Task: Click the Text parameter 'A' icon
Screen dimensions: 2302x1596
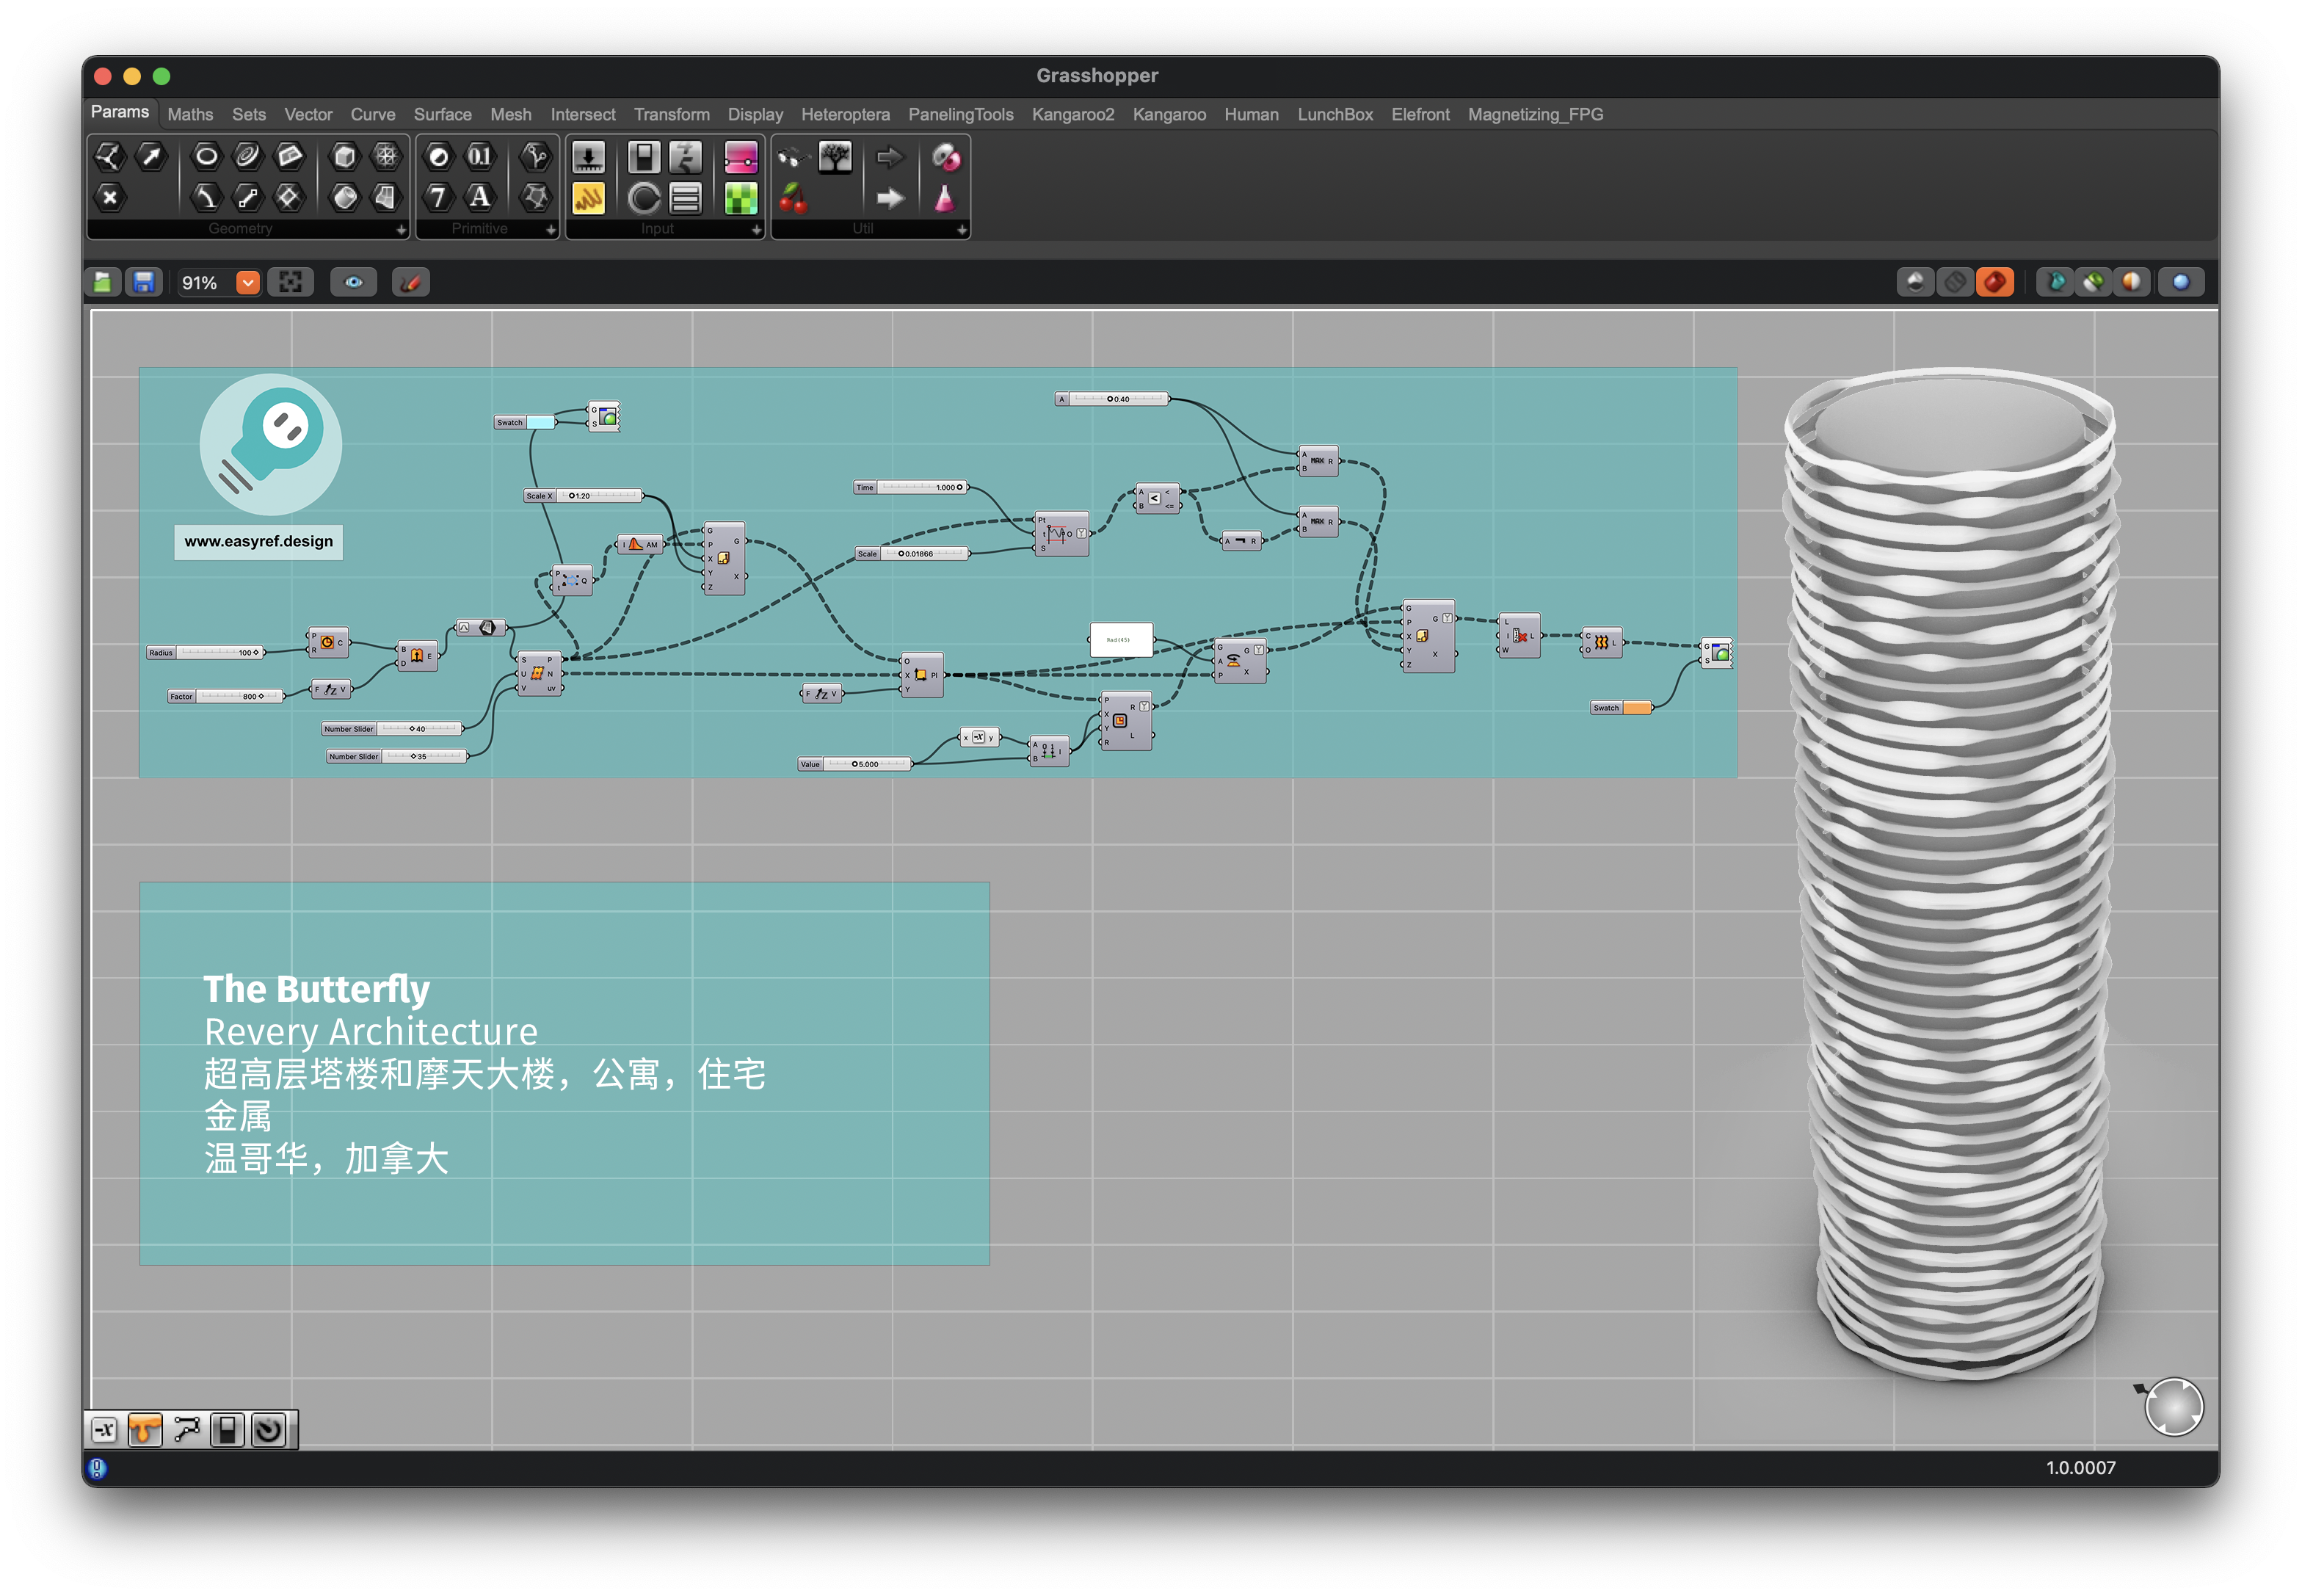Action: (x=480, y=198)
